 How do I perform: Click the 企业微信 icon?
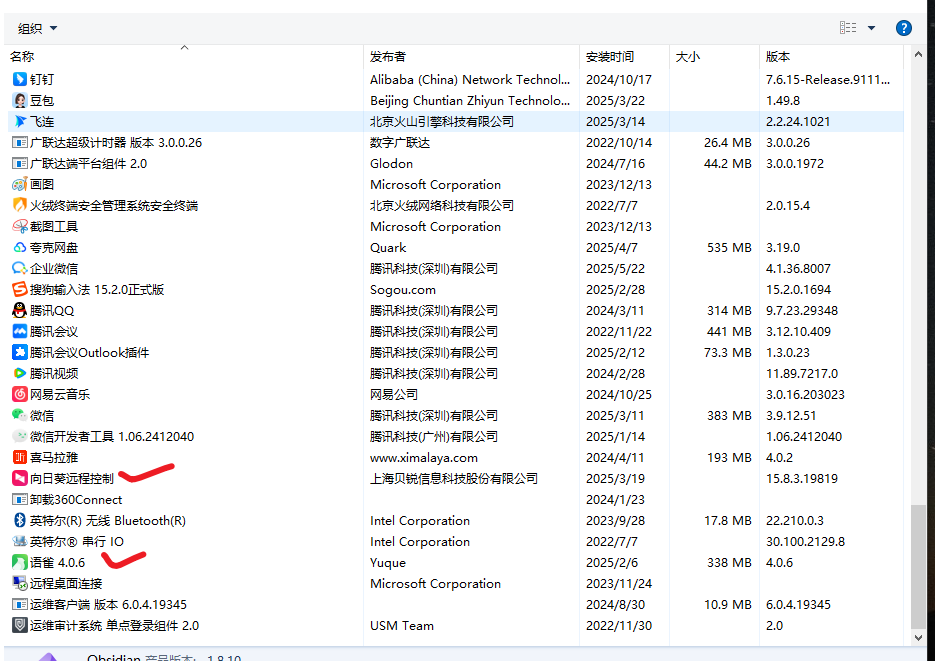[20, 268]
